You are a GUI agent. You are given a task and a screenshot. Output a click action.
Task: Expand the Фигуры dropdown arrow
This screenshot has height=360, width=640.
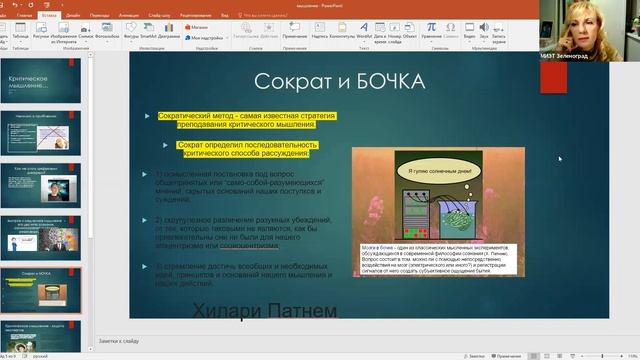click(131, 42)
